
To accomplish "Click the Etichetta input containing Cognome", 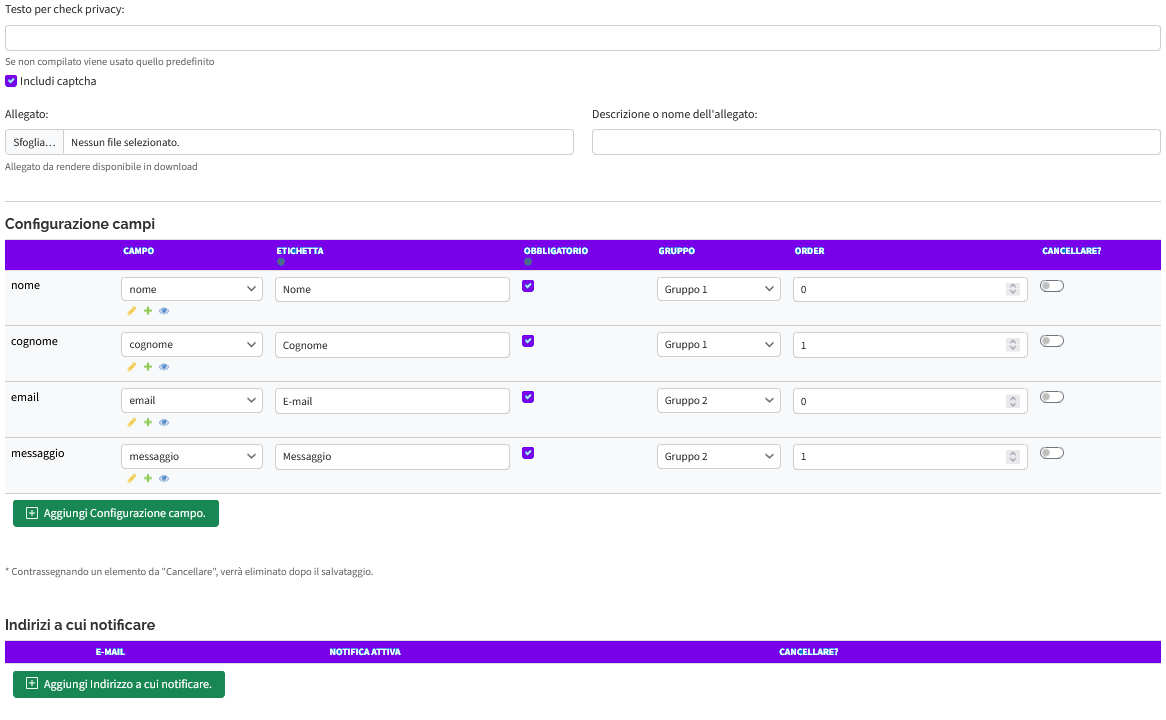I will [392, 345].
